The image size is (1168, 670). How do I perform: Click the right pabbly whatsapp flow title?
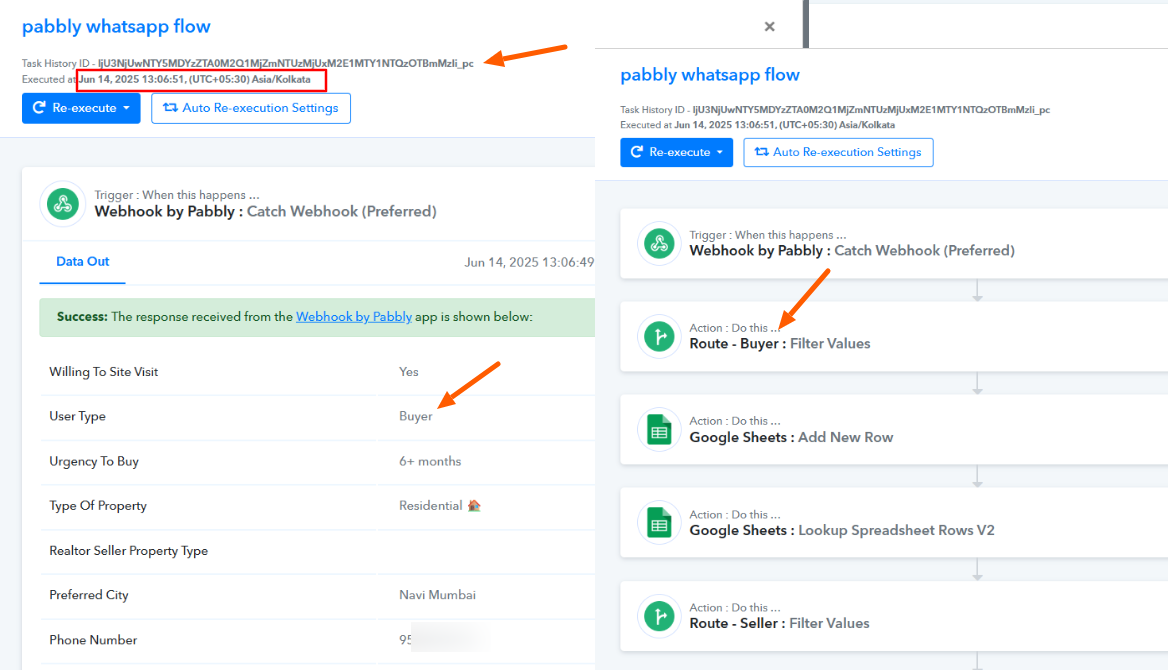[x=710, y=75]
